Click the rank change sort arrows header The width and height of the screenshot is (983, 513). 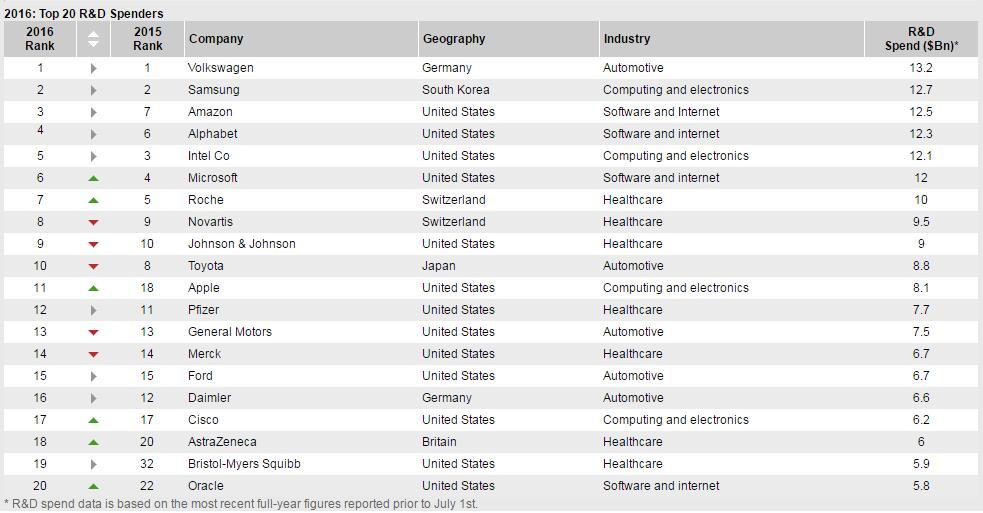tap(93, 39)
